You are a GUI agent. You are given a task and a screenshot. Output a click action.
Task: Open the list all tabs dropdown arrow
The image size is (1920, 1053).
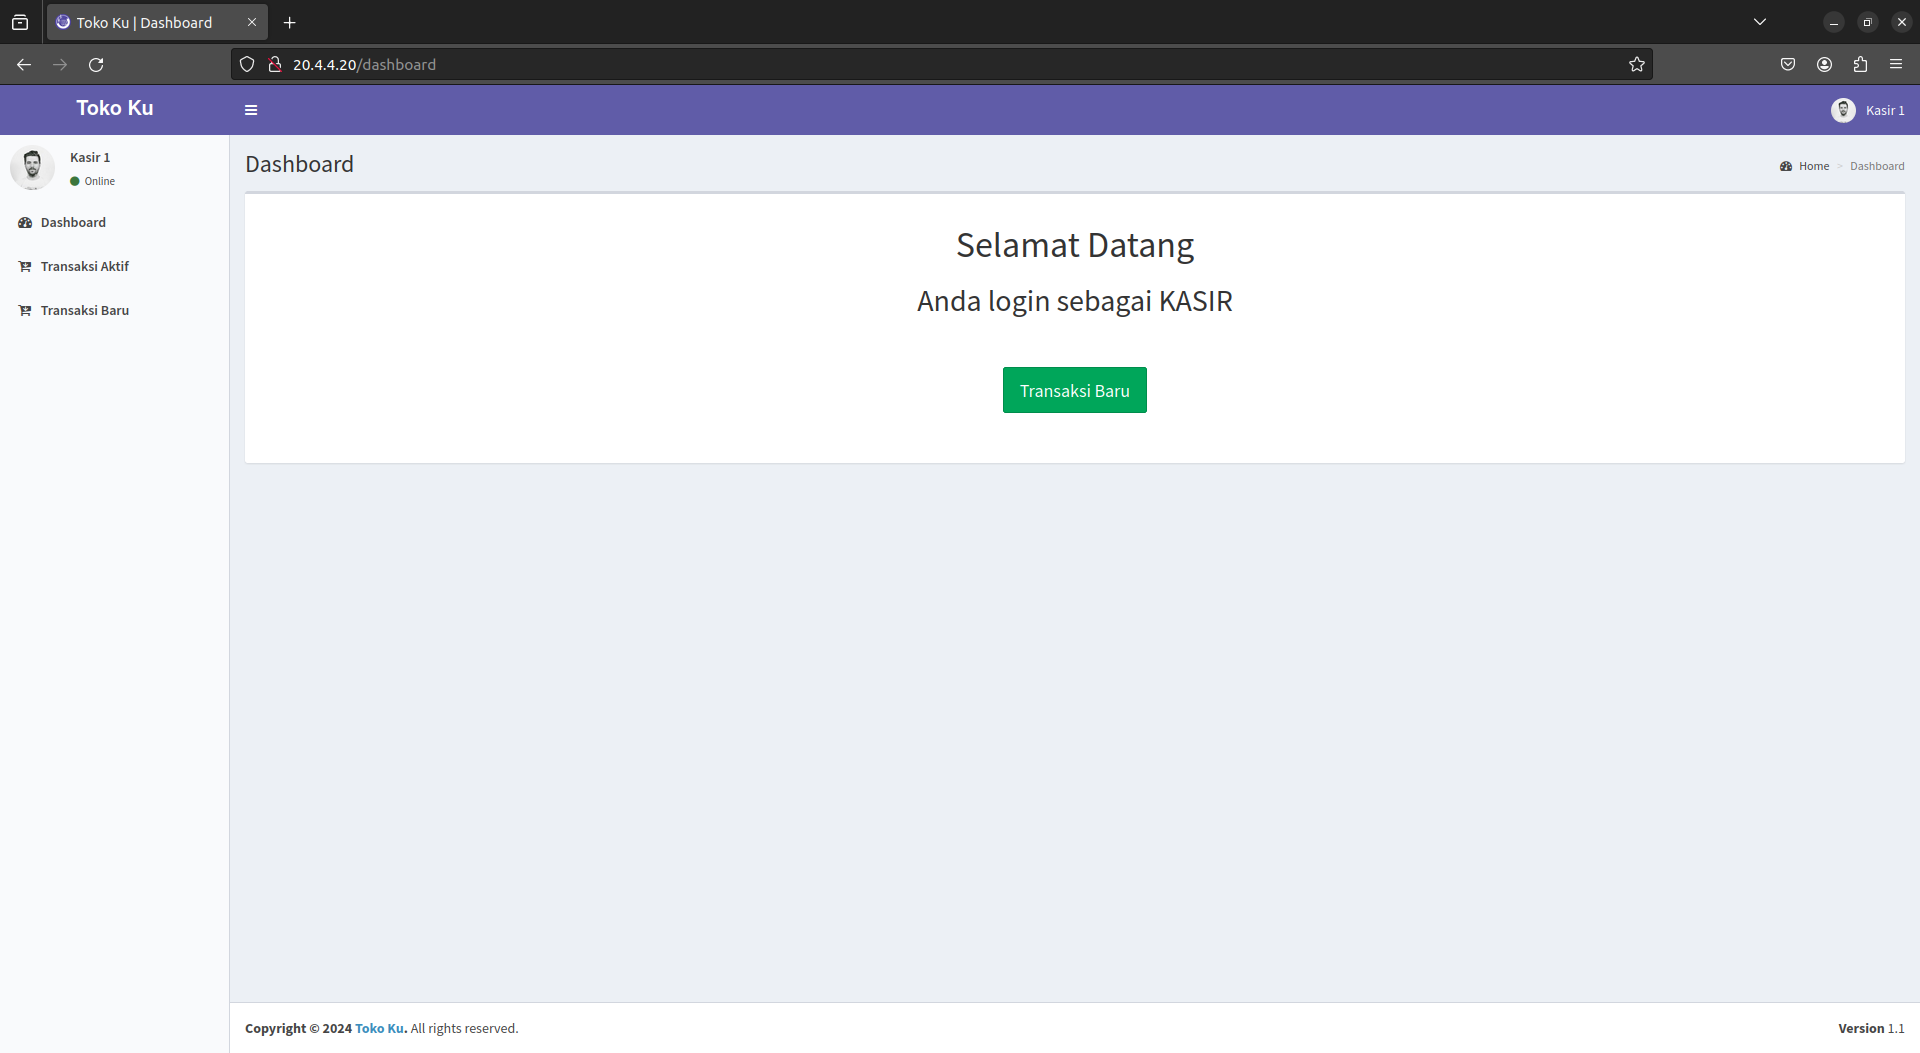click(x=1760, y=22)
